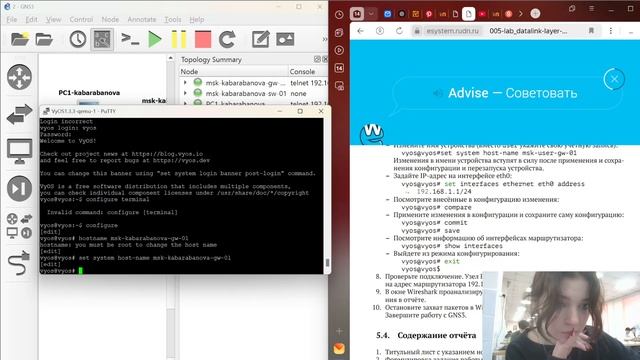Click Add a note icon in toolbar
This screenshot has height=360, width=640.
260,39
